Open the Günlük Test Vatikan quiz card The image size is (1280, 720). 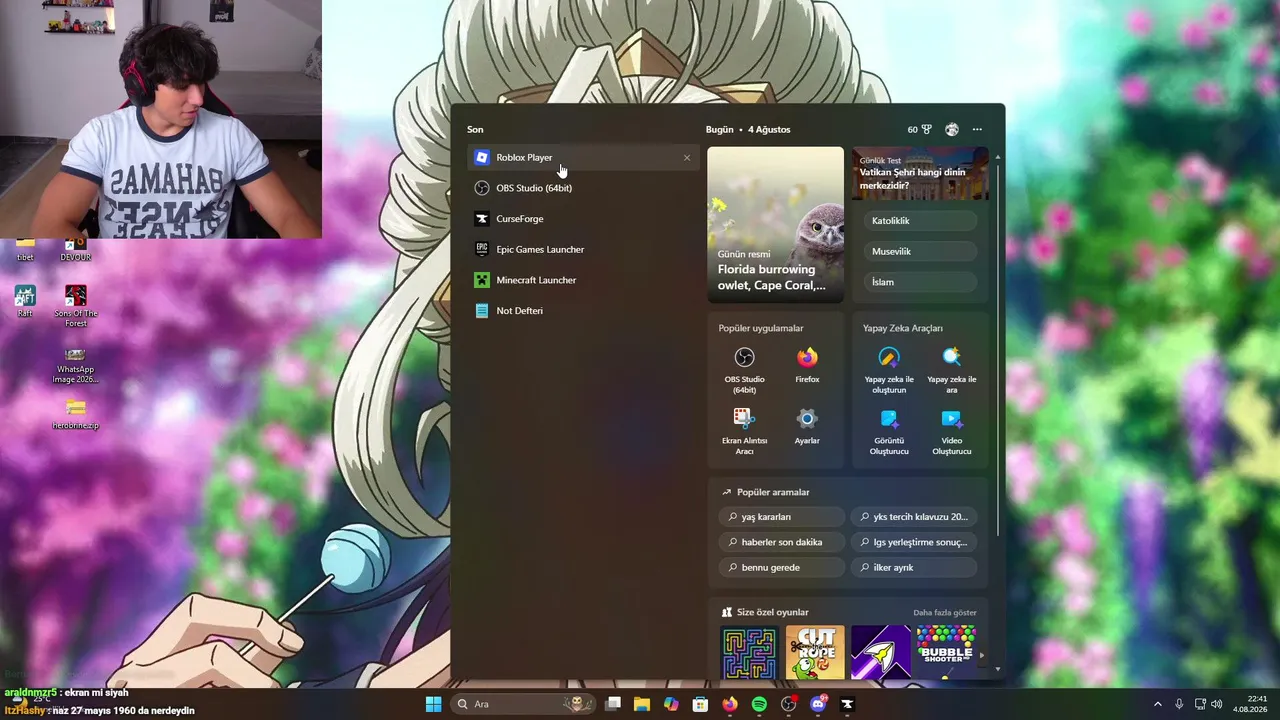pyautogui.click(x=920, y=174)
